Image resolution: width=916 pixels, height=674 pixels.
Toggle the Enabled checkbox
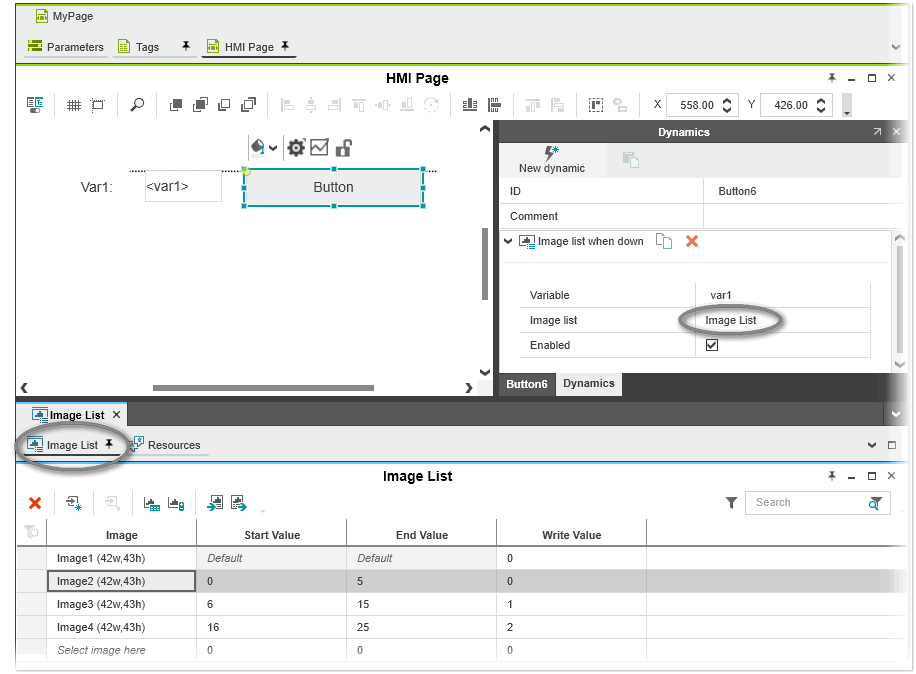[712, 345]
